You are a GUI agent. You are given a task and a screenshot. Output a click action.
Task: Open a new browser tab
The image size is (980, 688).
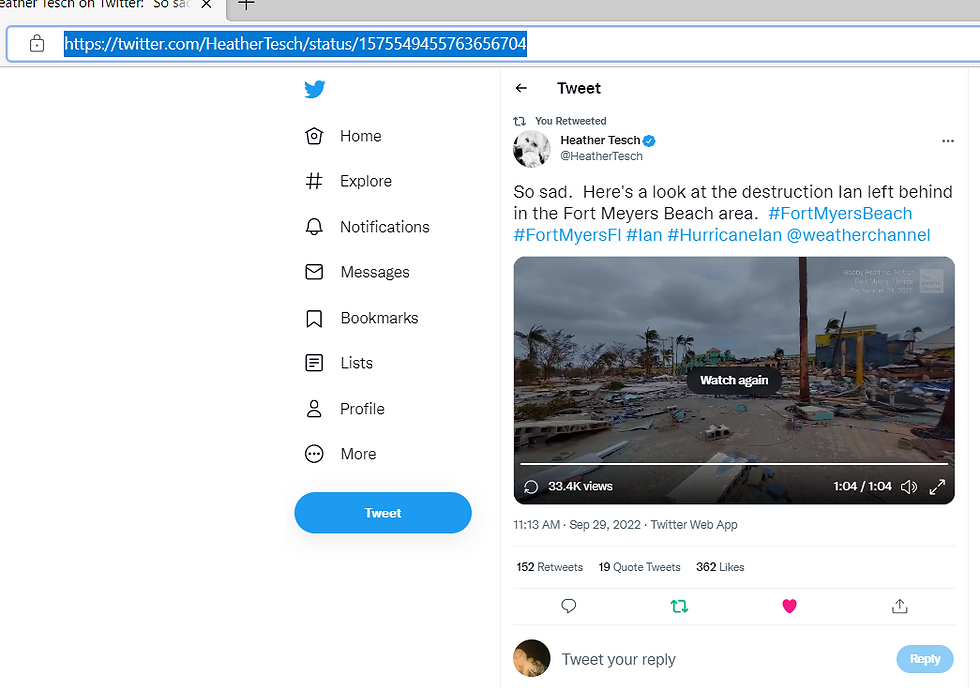point(246,4)
